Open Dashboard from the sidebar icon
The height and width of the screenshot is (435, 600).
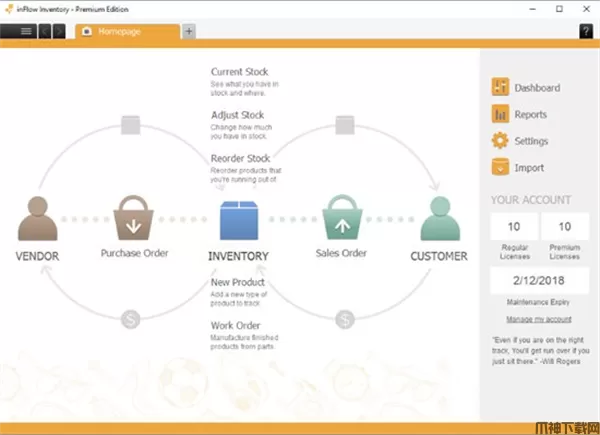(x=500, y=88)
